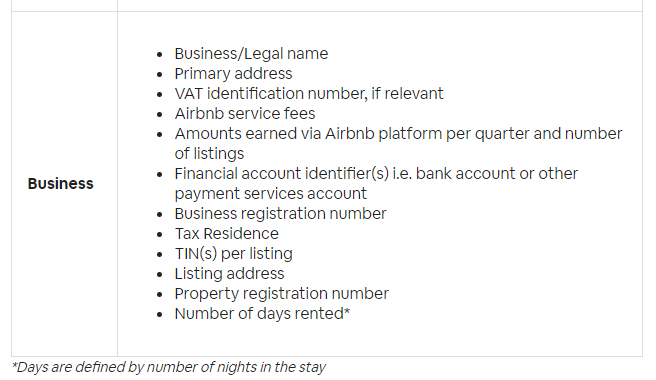Viewport: 656px width, 380px height.
Task: Click the Business/Legal name list item
Action: [x=251, y=54]
